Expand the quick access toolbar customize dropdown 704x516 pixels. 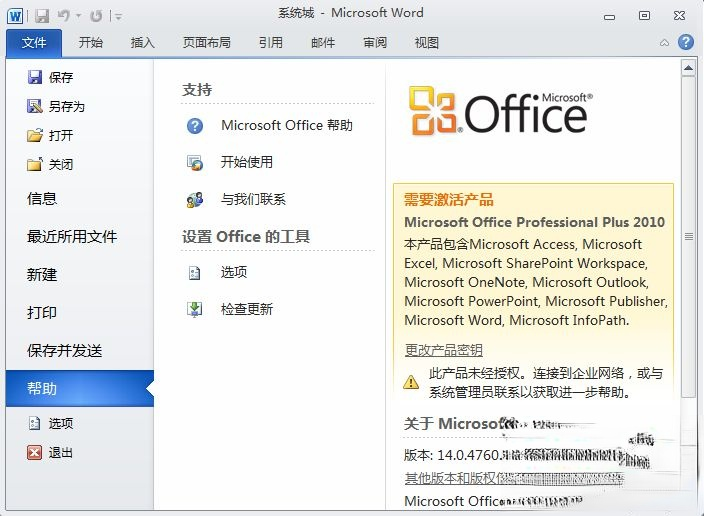118,16
